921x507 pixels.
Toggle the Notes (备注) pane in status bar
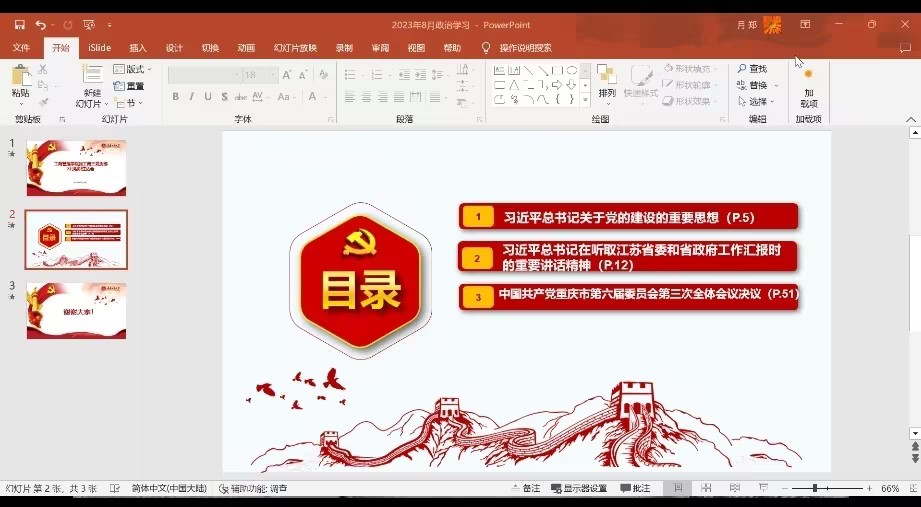(x=525, y=489)
